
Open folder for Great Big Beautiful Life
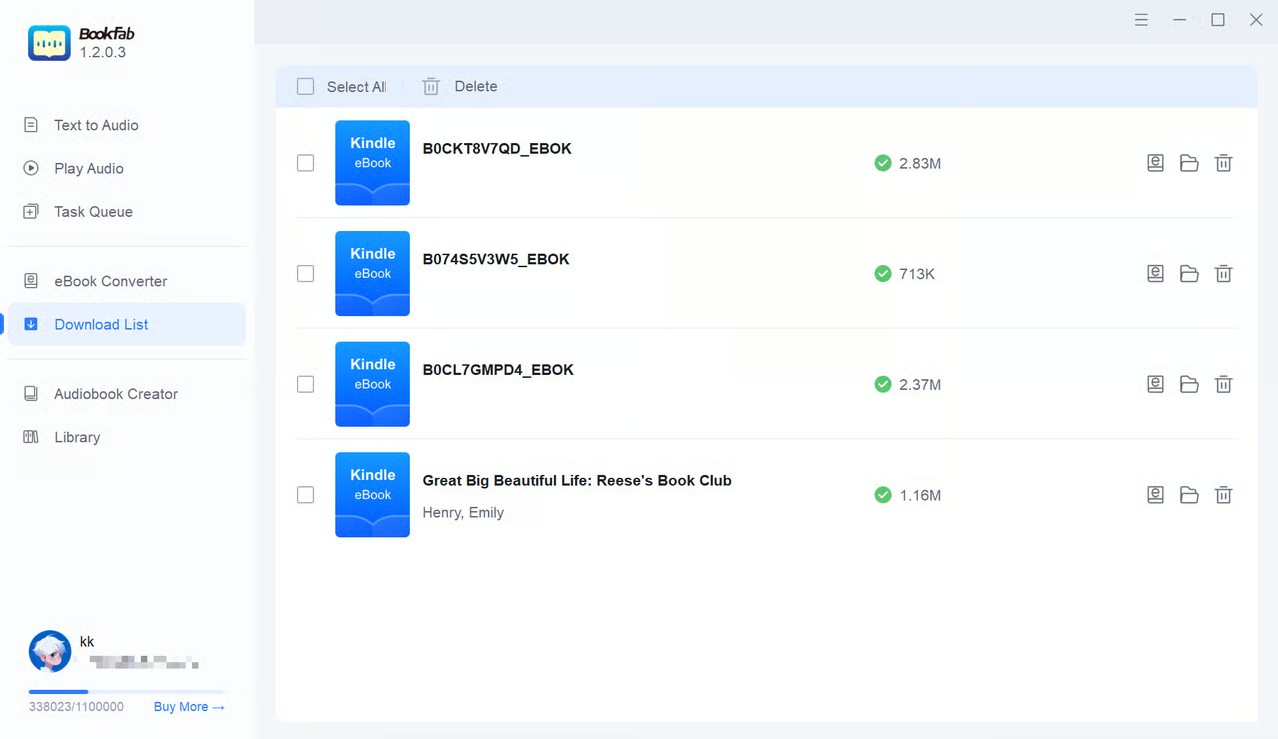(x=1189, y=495)
